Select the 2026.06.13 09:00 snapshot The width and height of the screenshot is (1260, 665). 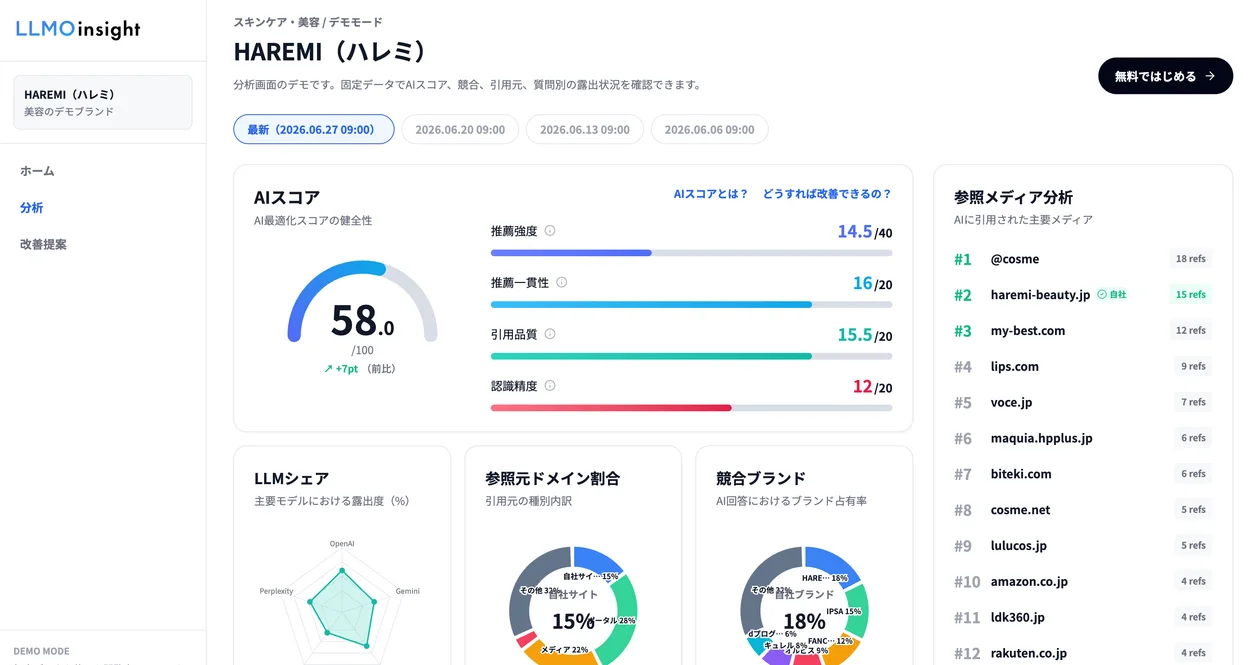585,129
